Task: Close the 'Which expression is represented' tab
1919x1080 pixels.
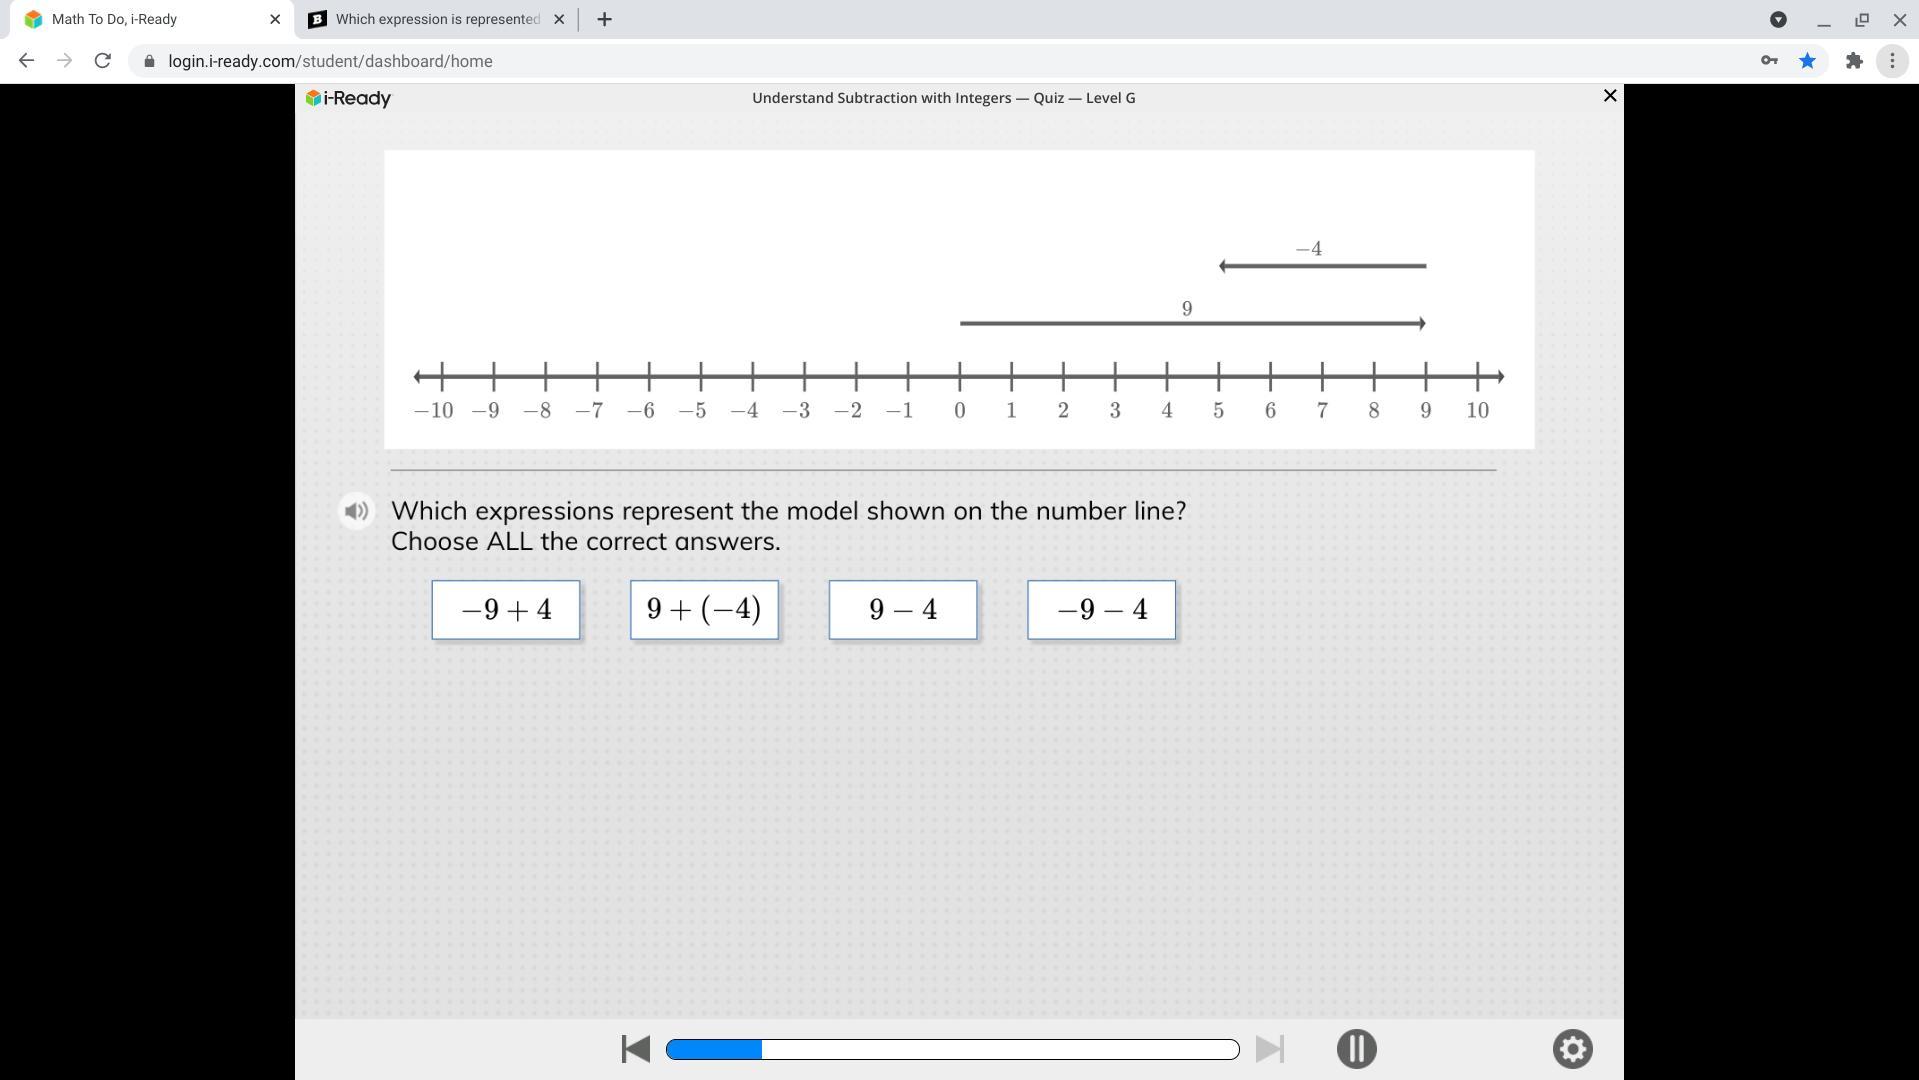Action: (x=559, y=19)
